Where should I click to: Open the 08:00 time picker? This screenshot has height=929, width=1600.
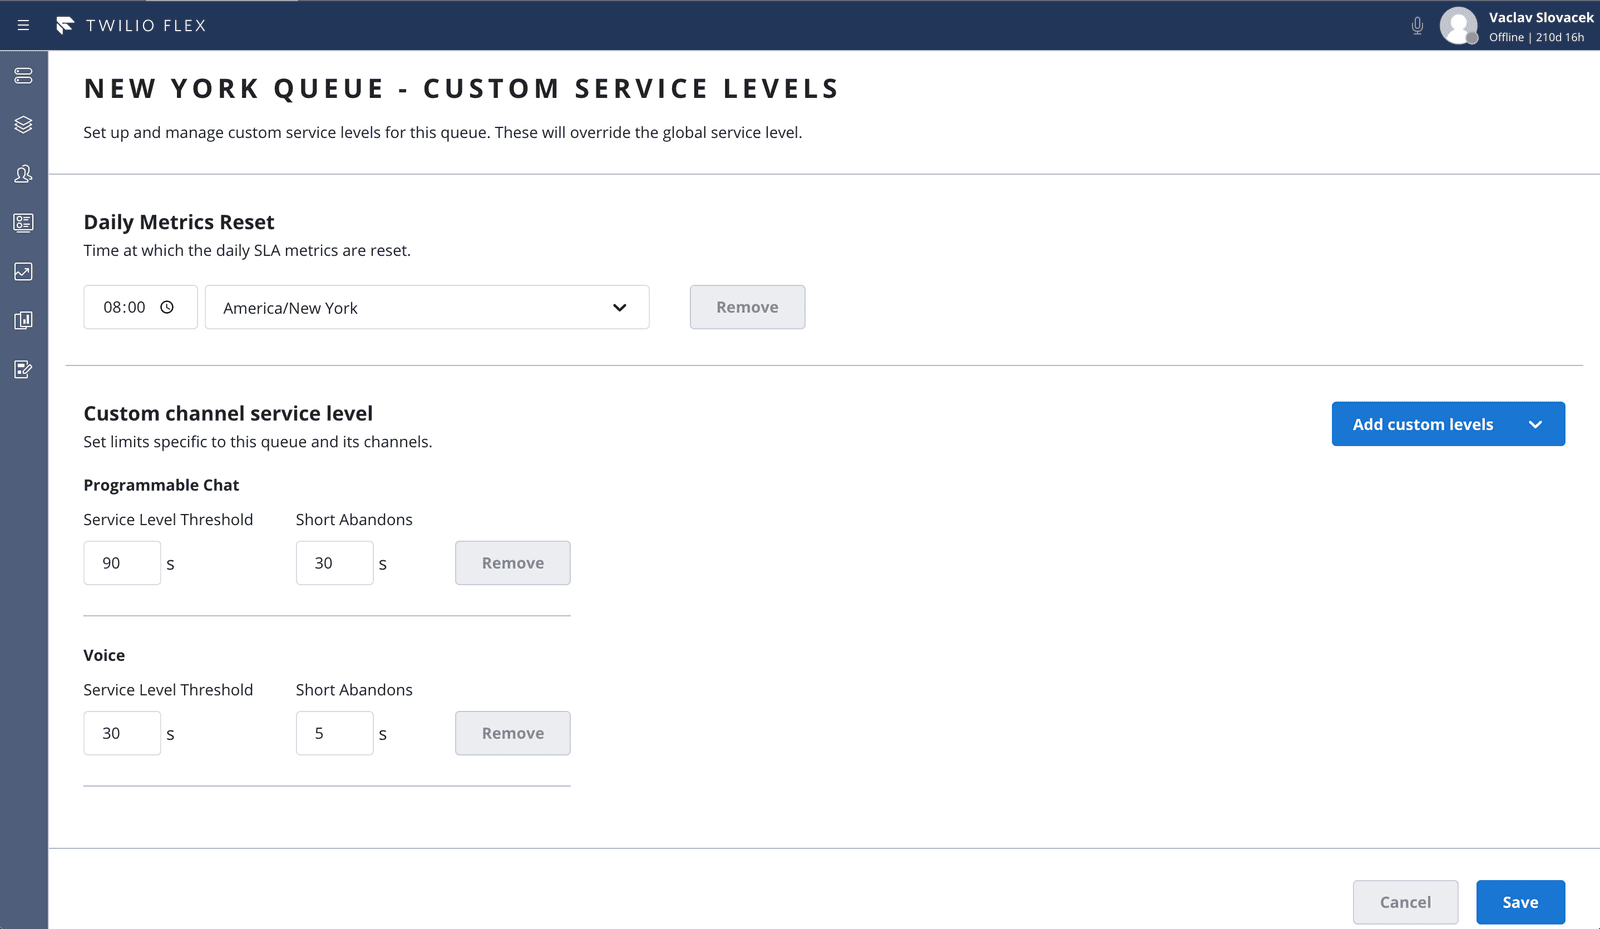click(140, 307)
